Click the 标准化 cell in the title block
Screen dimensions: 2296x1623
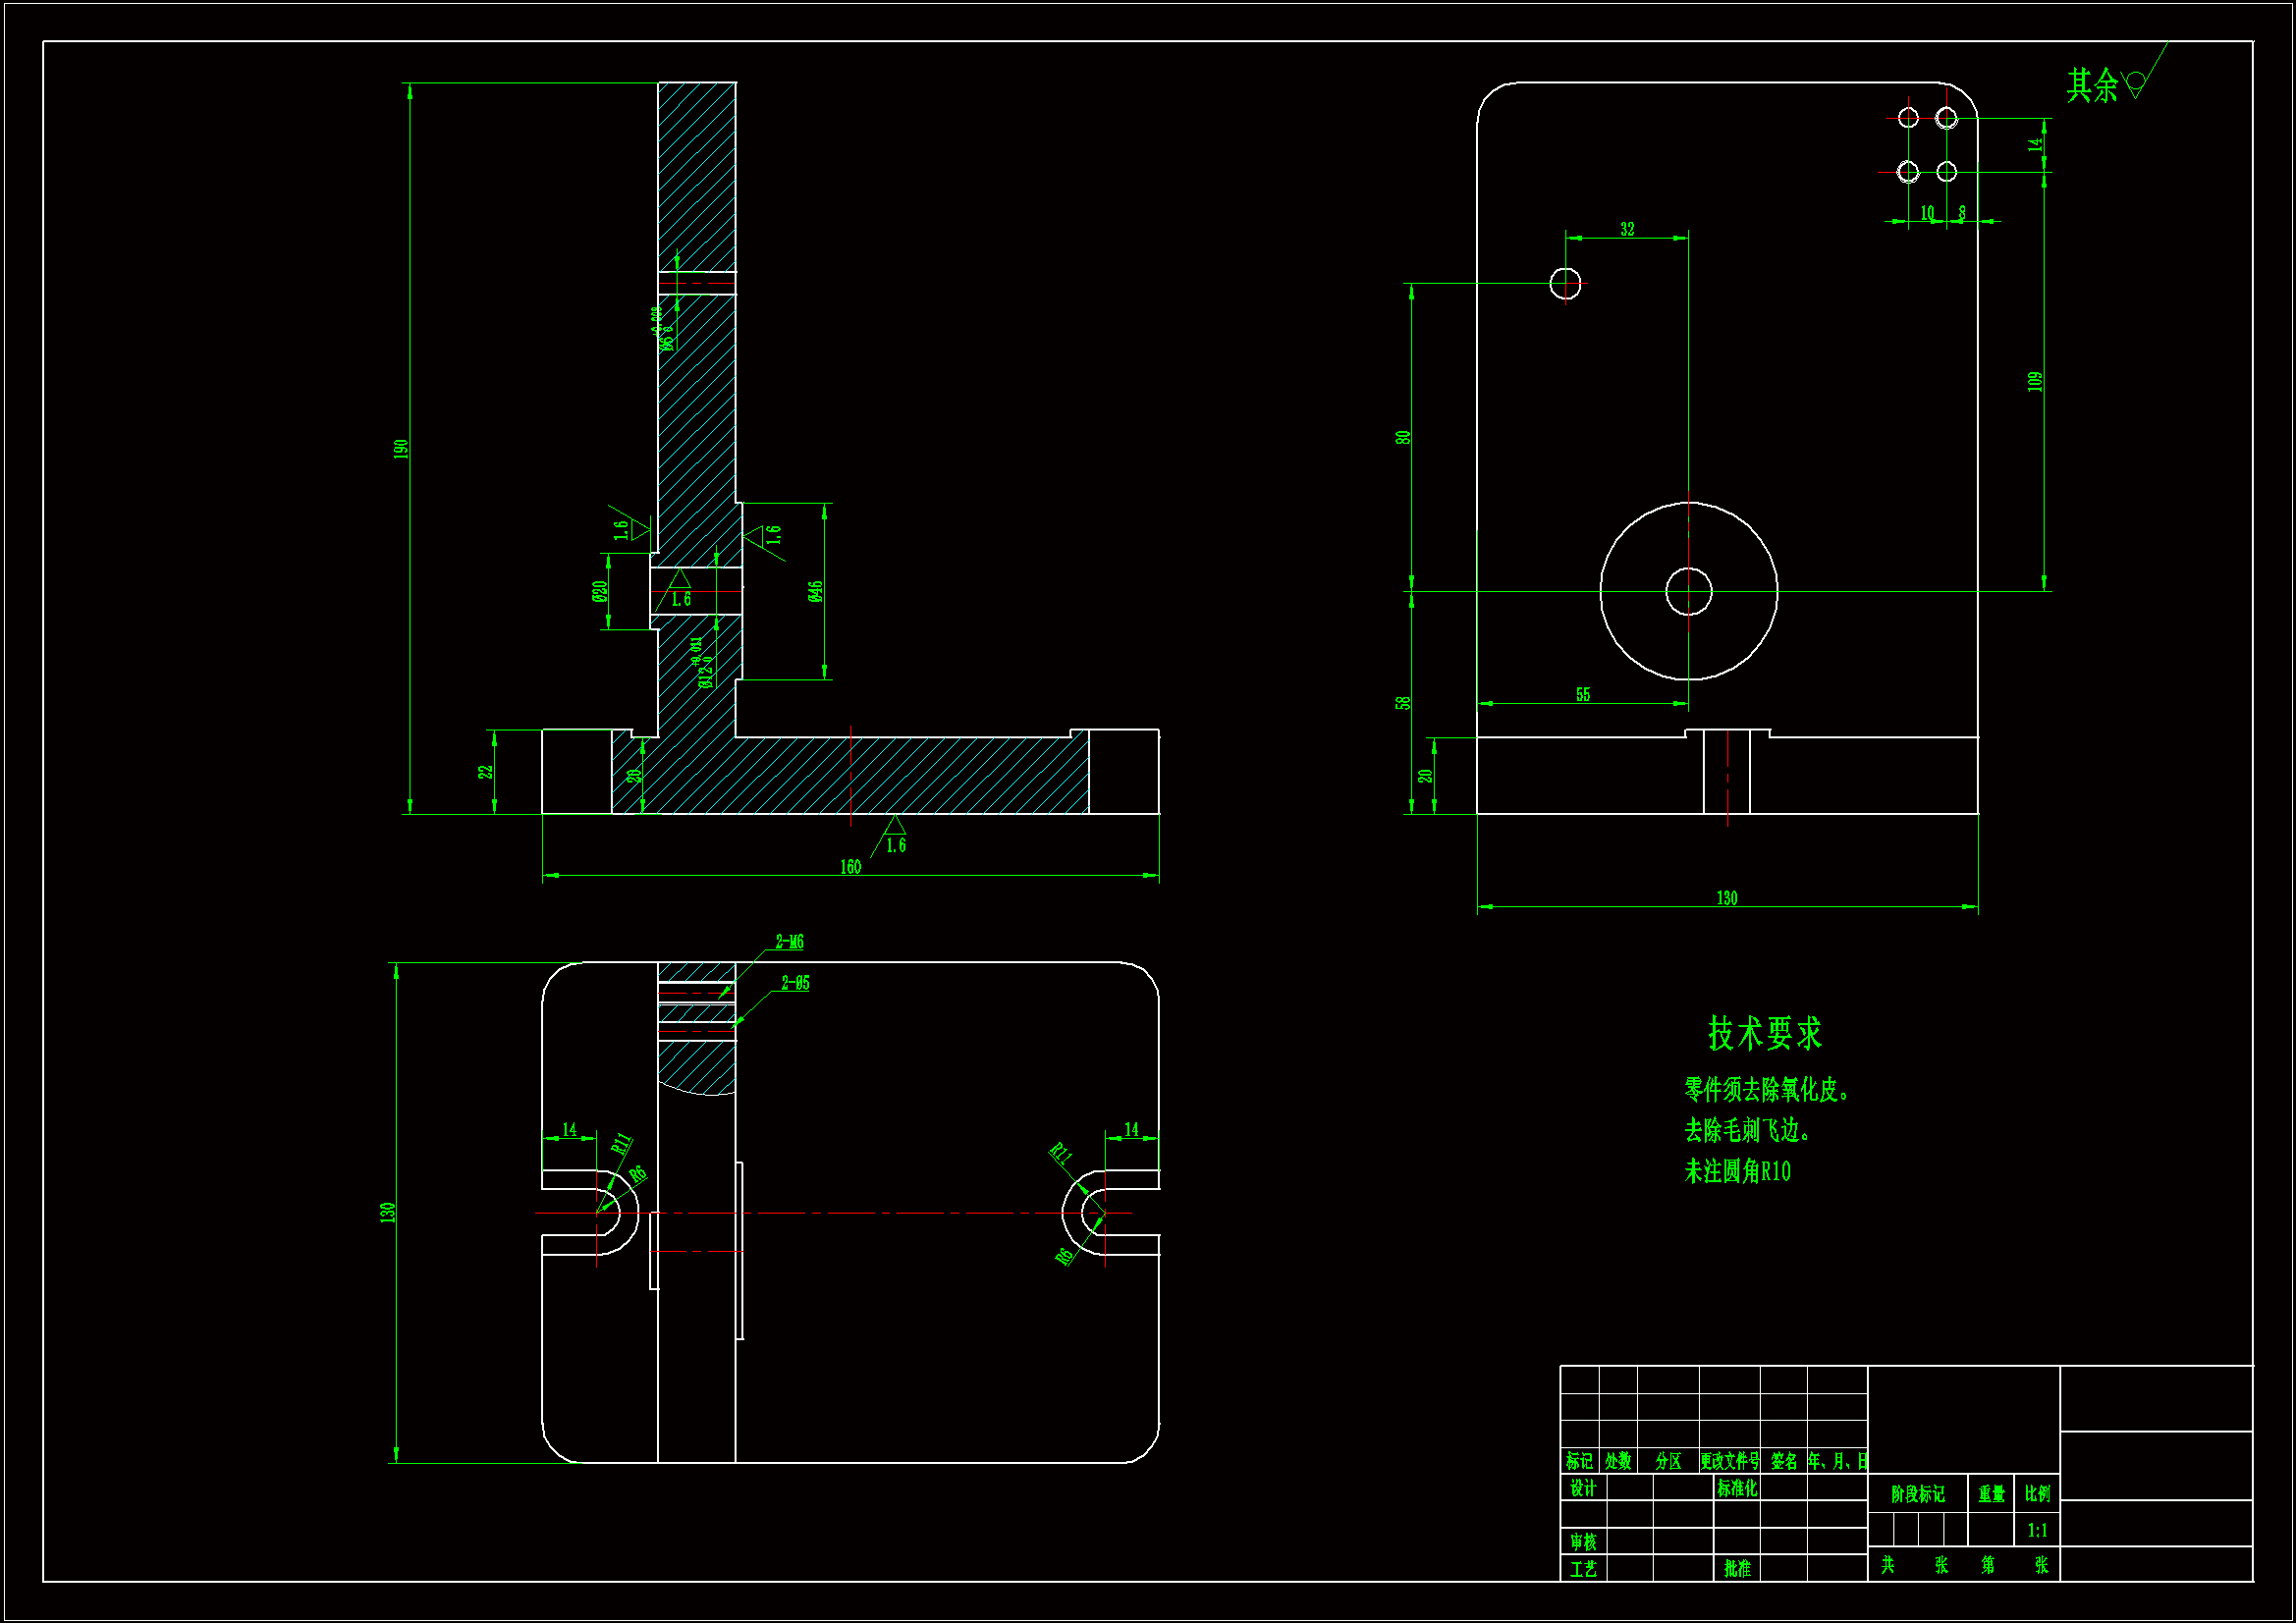pos(1736,1488)
